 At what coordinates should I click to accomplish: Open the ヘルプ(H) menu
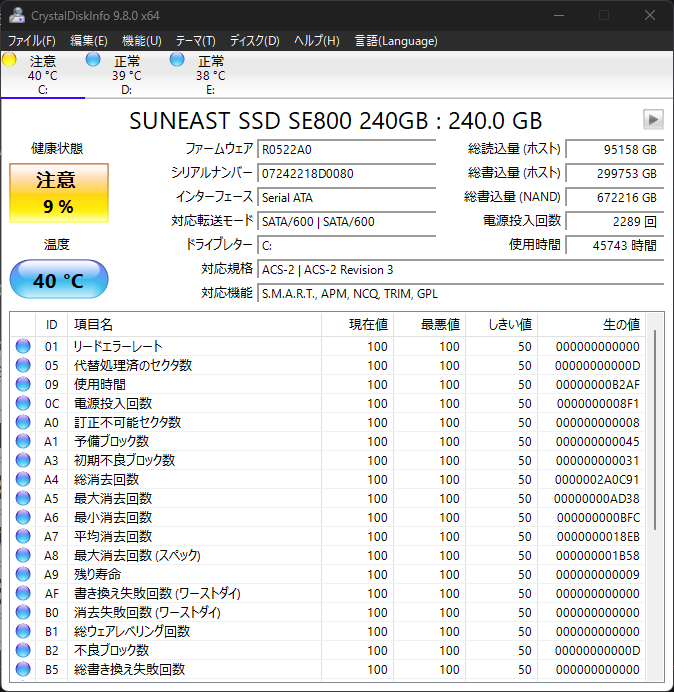[x=317, y=41]
